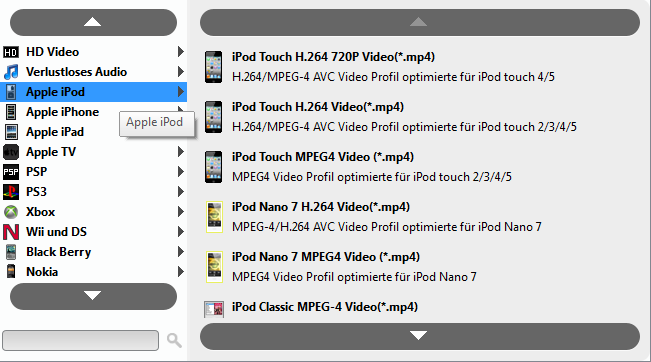This screenshot has width=651, height=362.
Task: Open the Verlustloses Audio category
Action: [93, 72]
